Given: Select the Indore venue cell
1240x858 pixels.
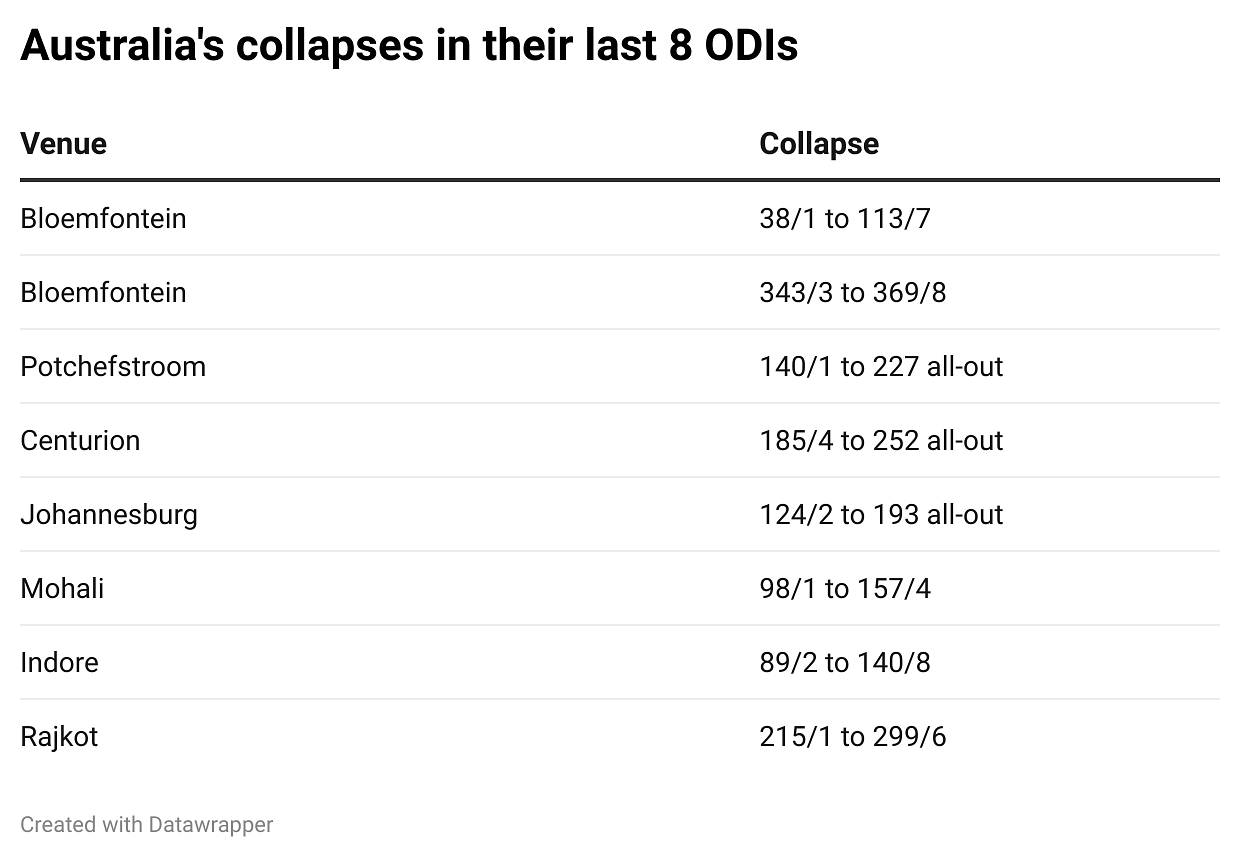Looking at the screenshot, I should 59,662.
